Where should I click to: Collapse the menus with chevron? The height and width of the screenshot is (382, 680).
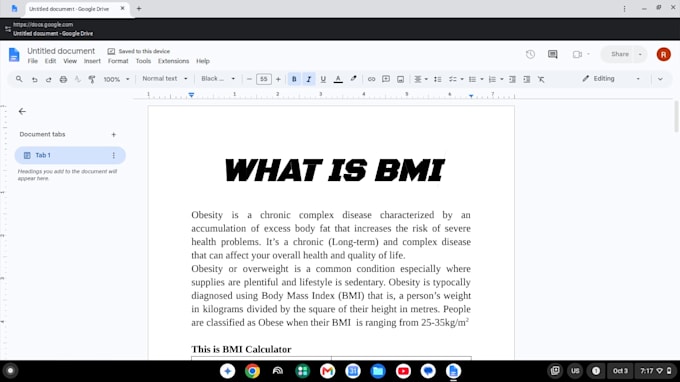pyautogui.click(x=660, y=79)
